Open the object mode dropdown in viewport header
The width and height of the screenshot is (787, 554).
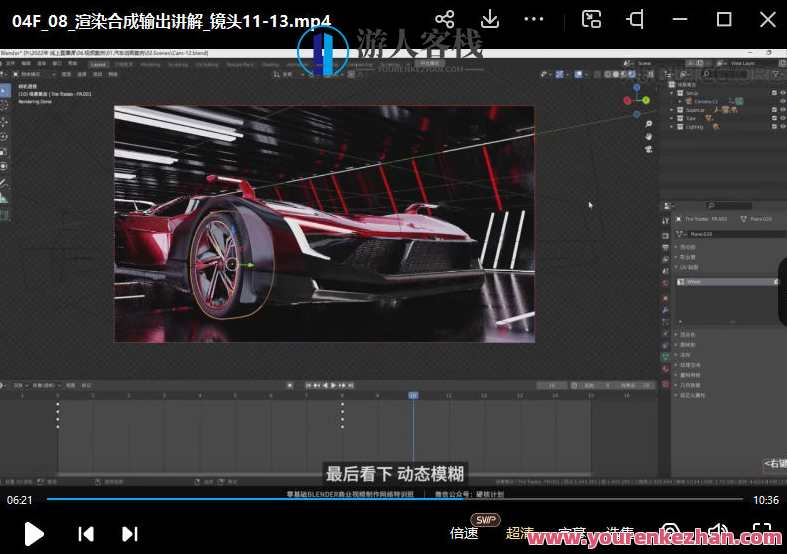click(x=33, y=74)
